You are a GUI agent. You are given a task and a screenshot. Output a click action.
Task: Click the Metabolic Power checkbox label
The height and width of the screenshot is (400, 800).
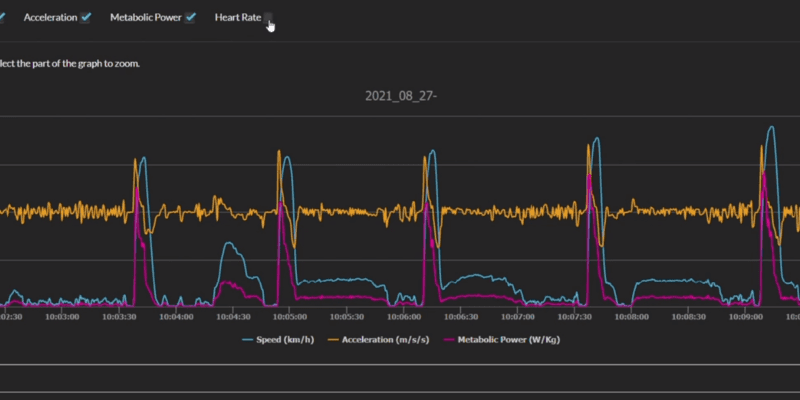point(145,18)
